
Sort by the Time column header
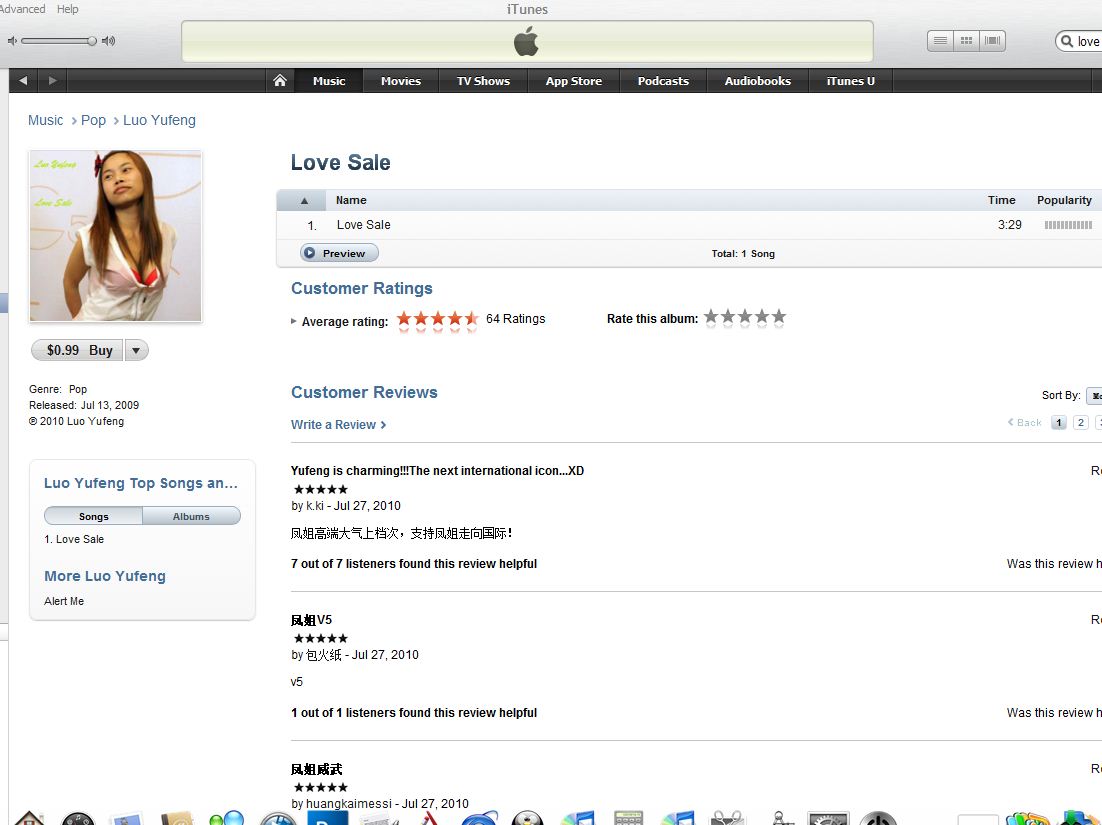[x=1001, y=200]
